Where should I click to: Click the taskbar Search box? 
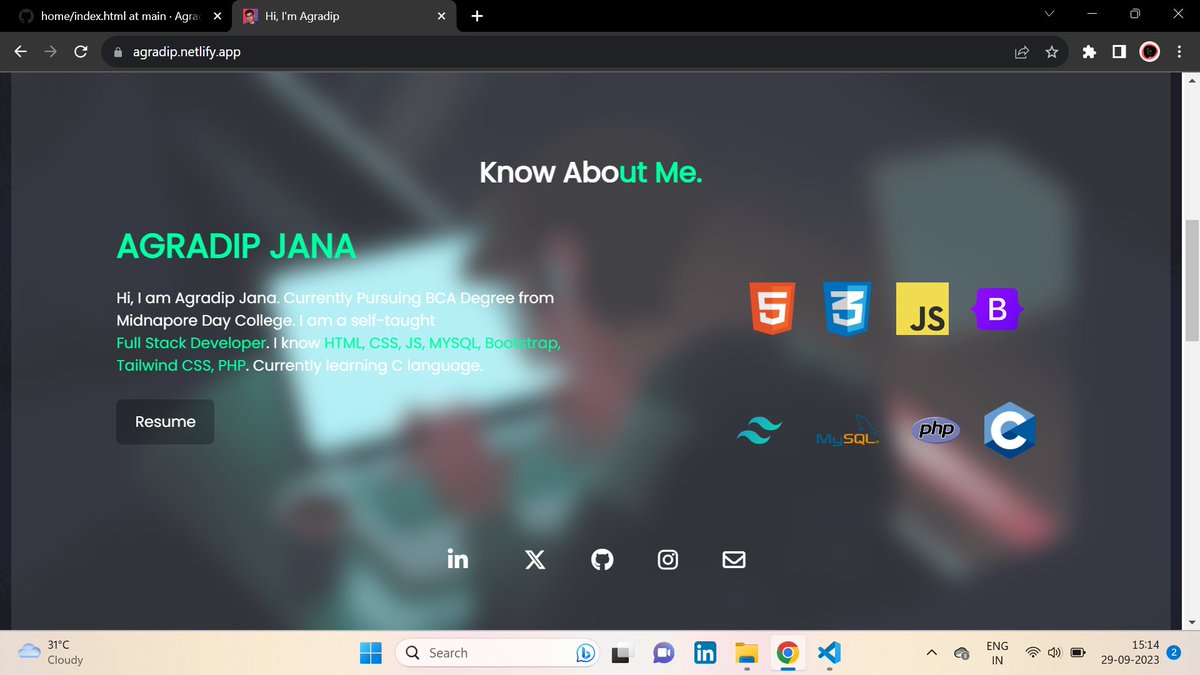pos(497,653)
